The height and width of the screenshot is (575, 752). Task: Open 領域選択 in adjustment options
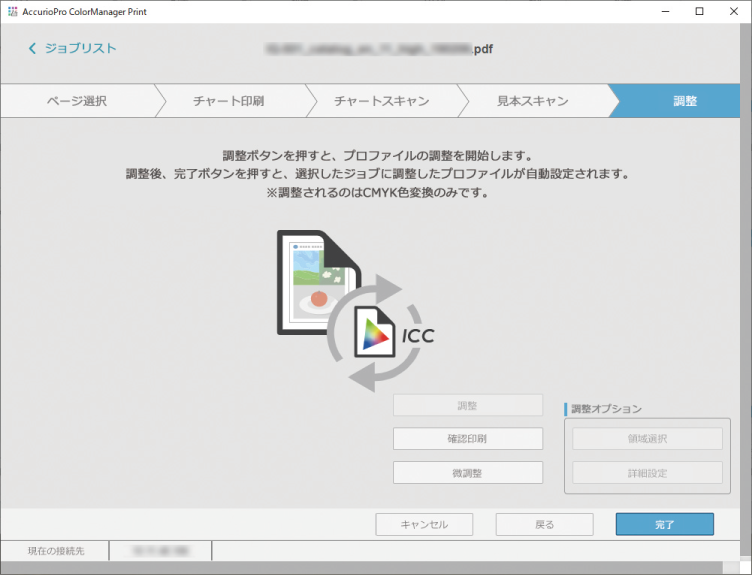(x=647, y=439)
